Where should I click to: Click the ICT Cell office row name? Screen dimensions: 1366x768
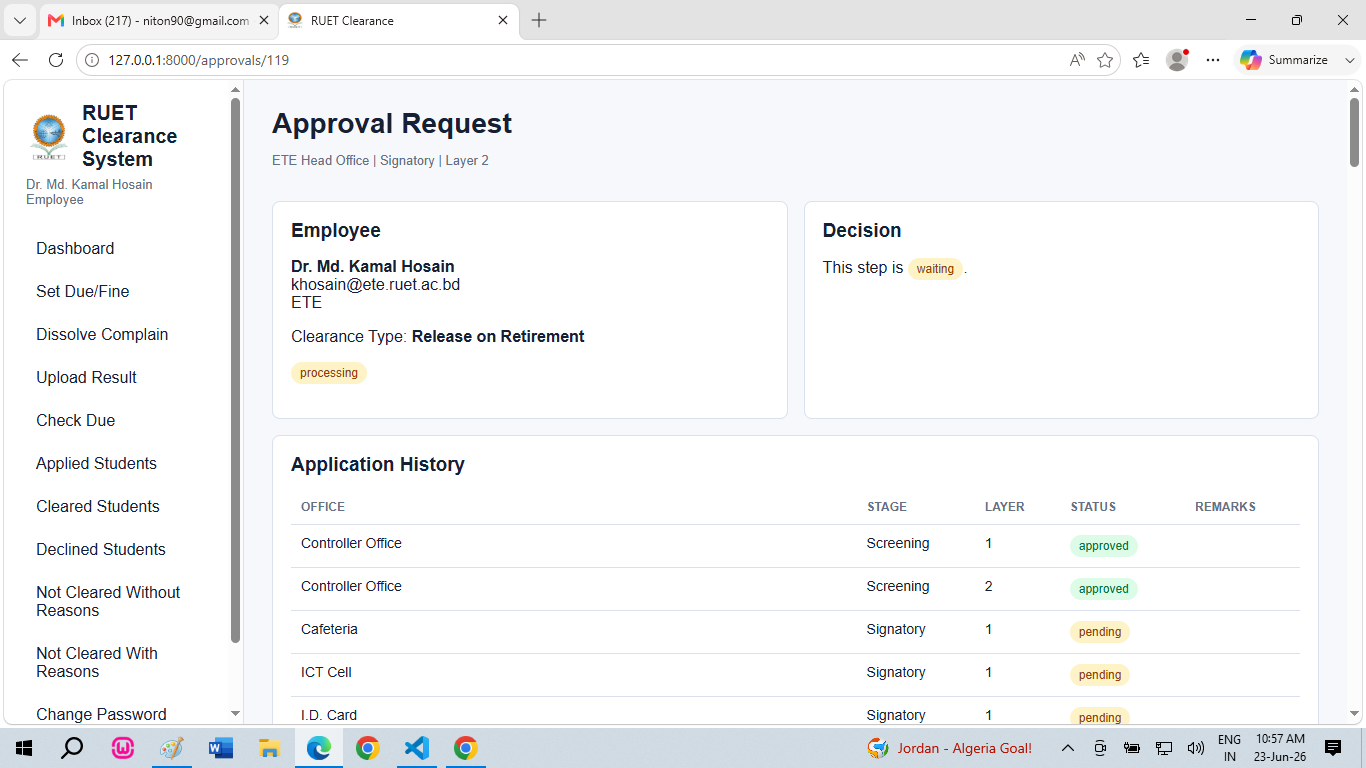326,672
